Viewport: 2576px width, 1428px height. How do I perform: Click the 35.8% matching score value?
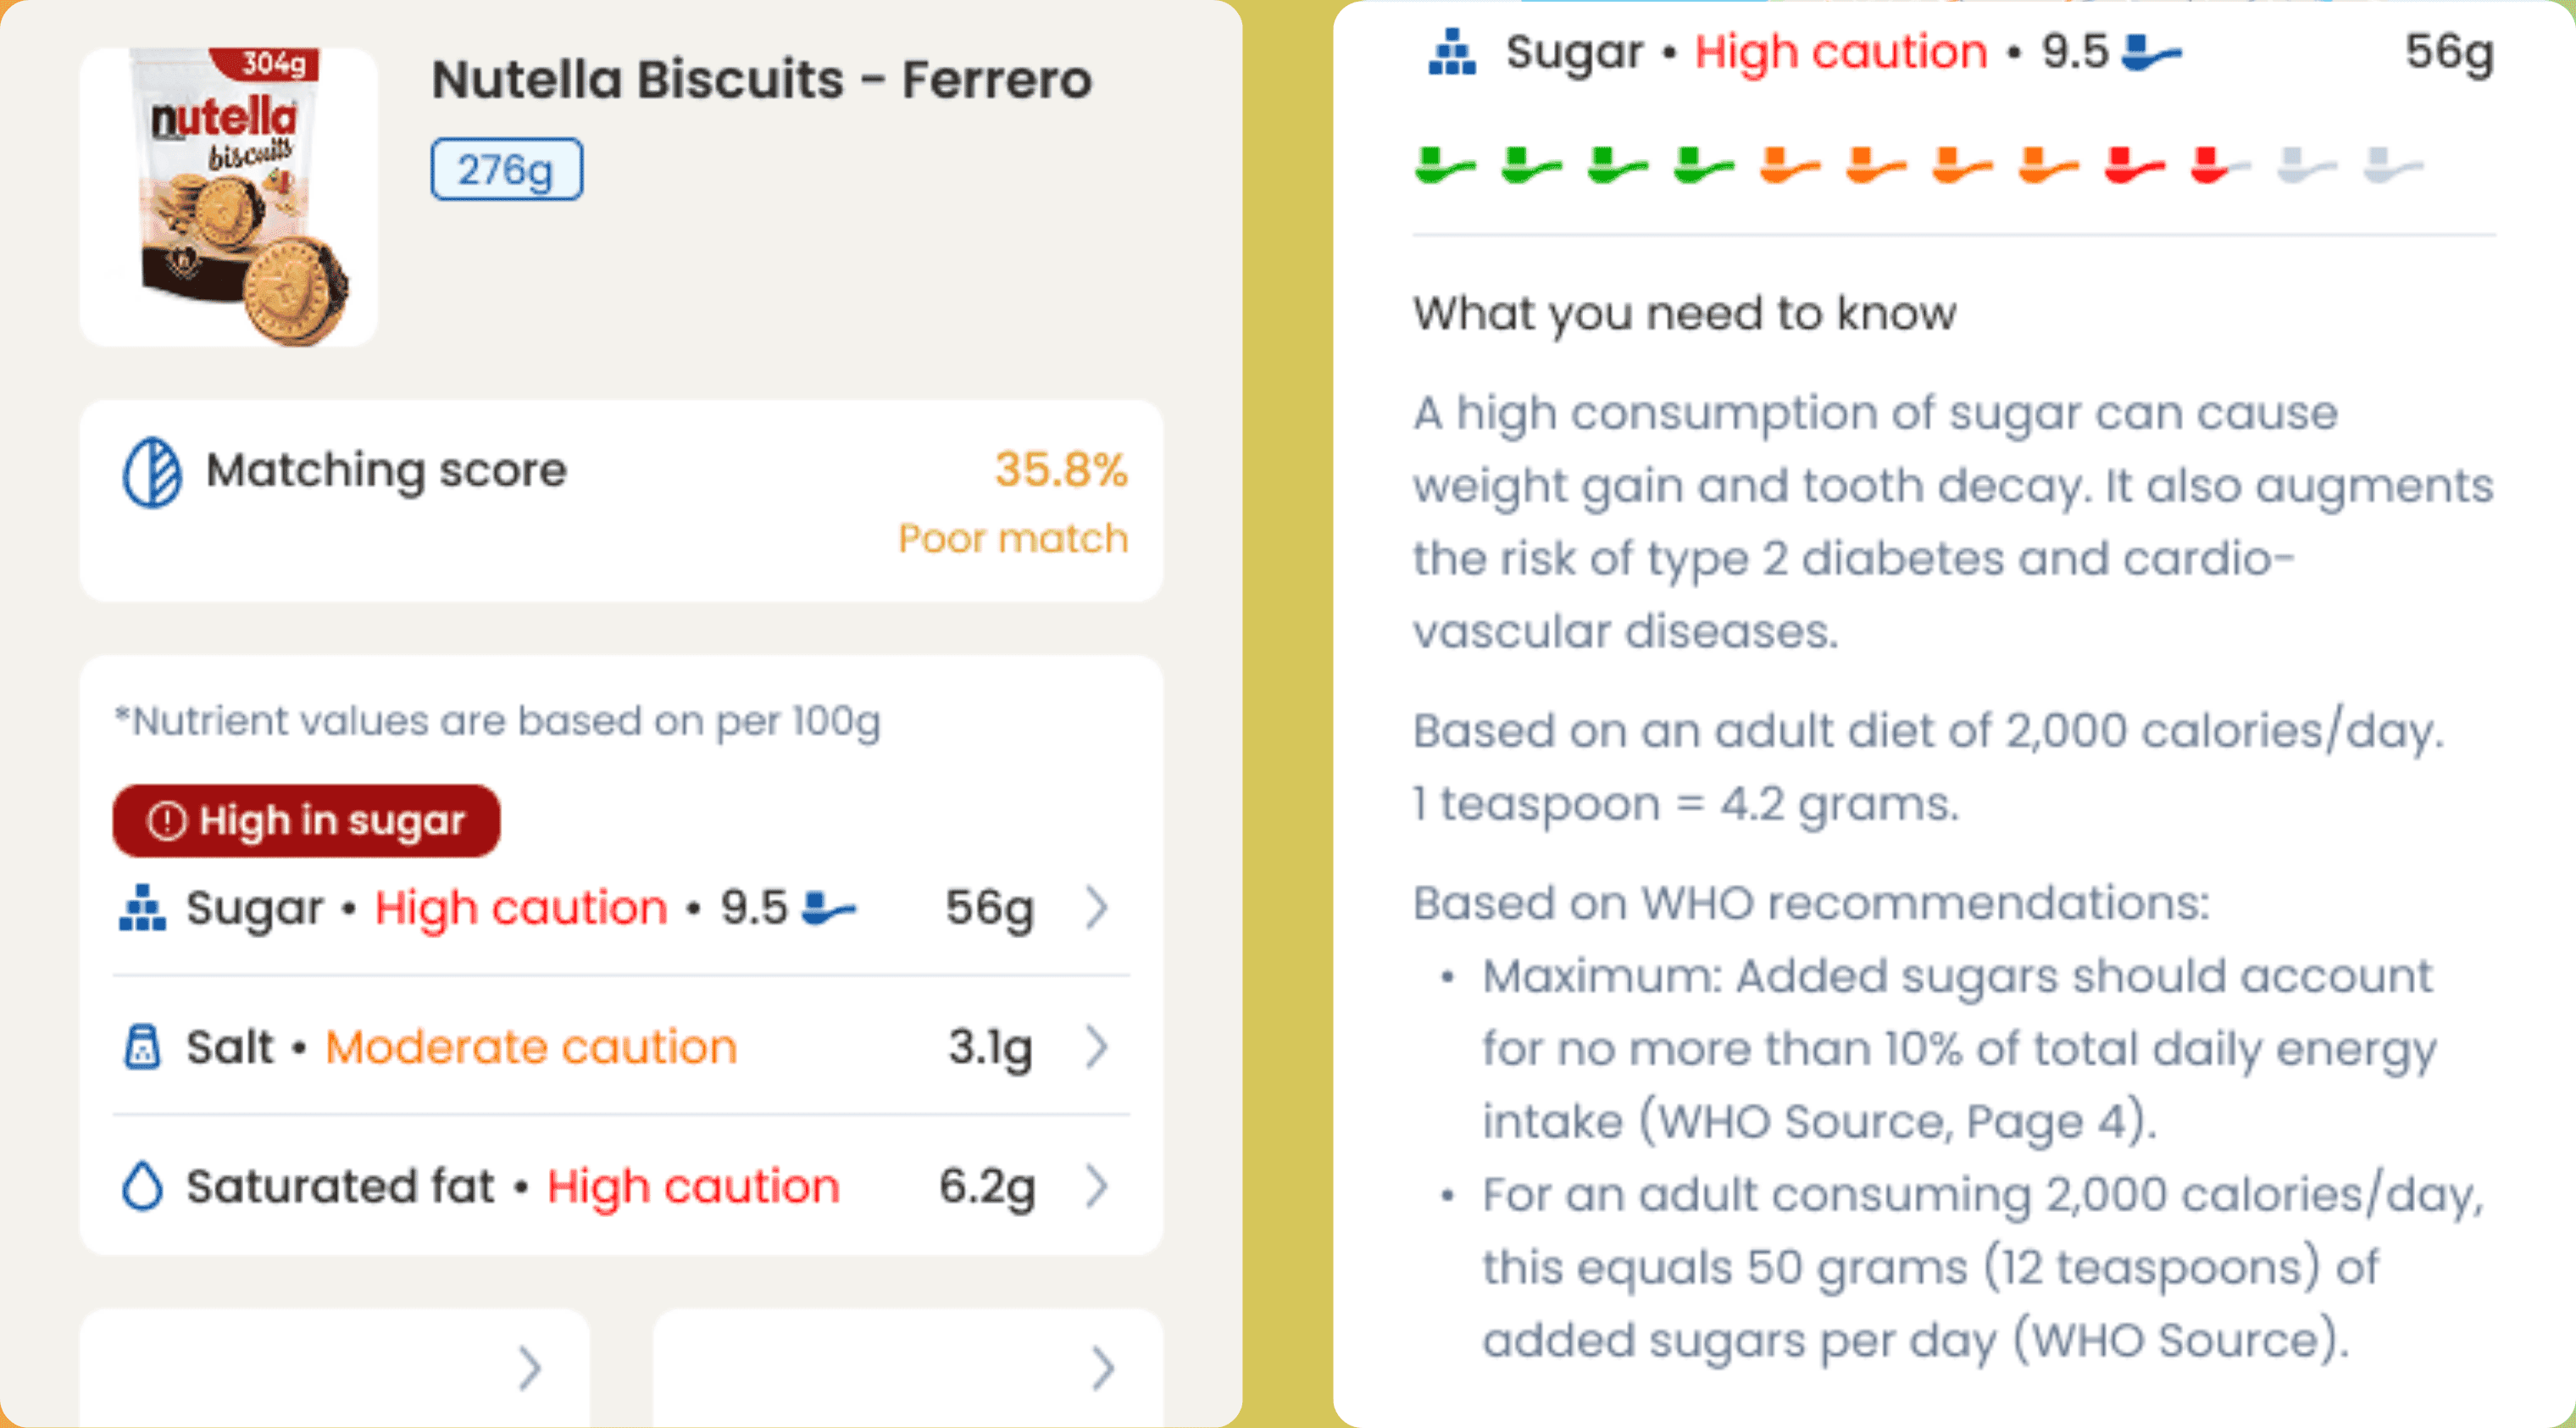(x=1061, y=470)
